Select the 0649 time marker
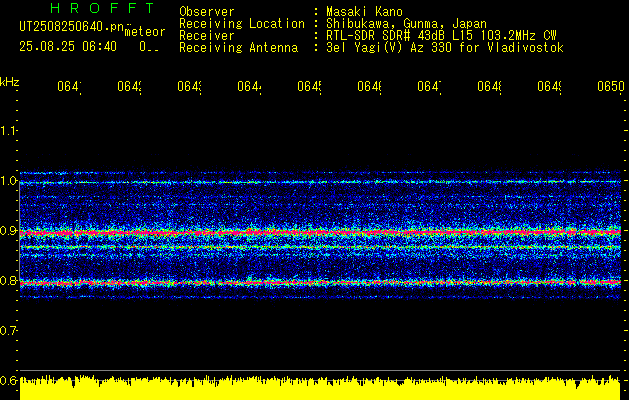Image resolution: width=629 pixels, height=400 pixels. tap(549, 86)
